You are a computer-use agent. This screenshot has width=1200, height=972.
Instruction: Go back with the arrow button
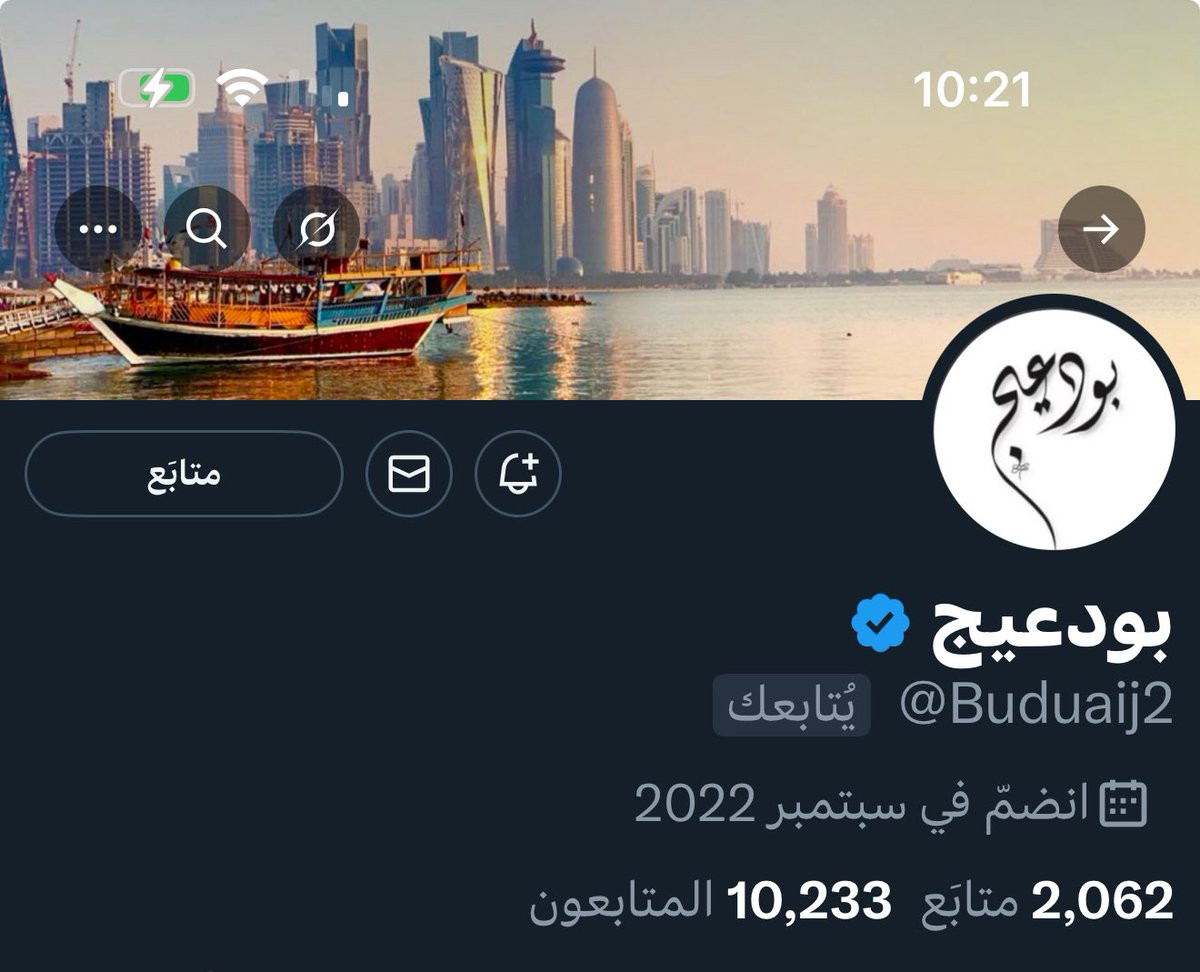(1101, 229)
